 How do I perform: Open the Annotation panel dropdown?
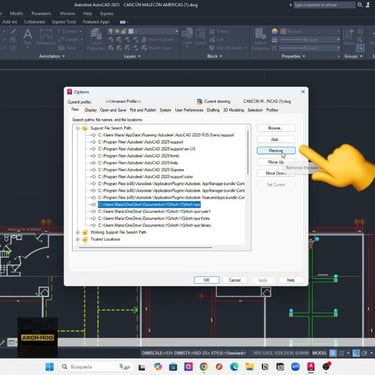52,56
